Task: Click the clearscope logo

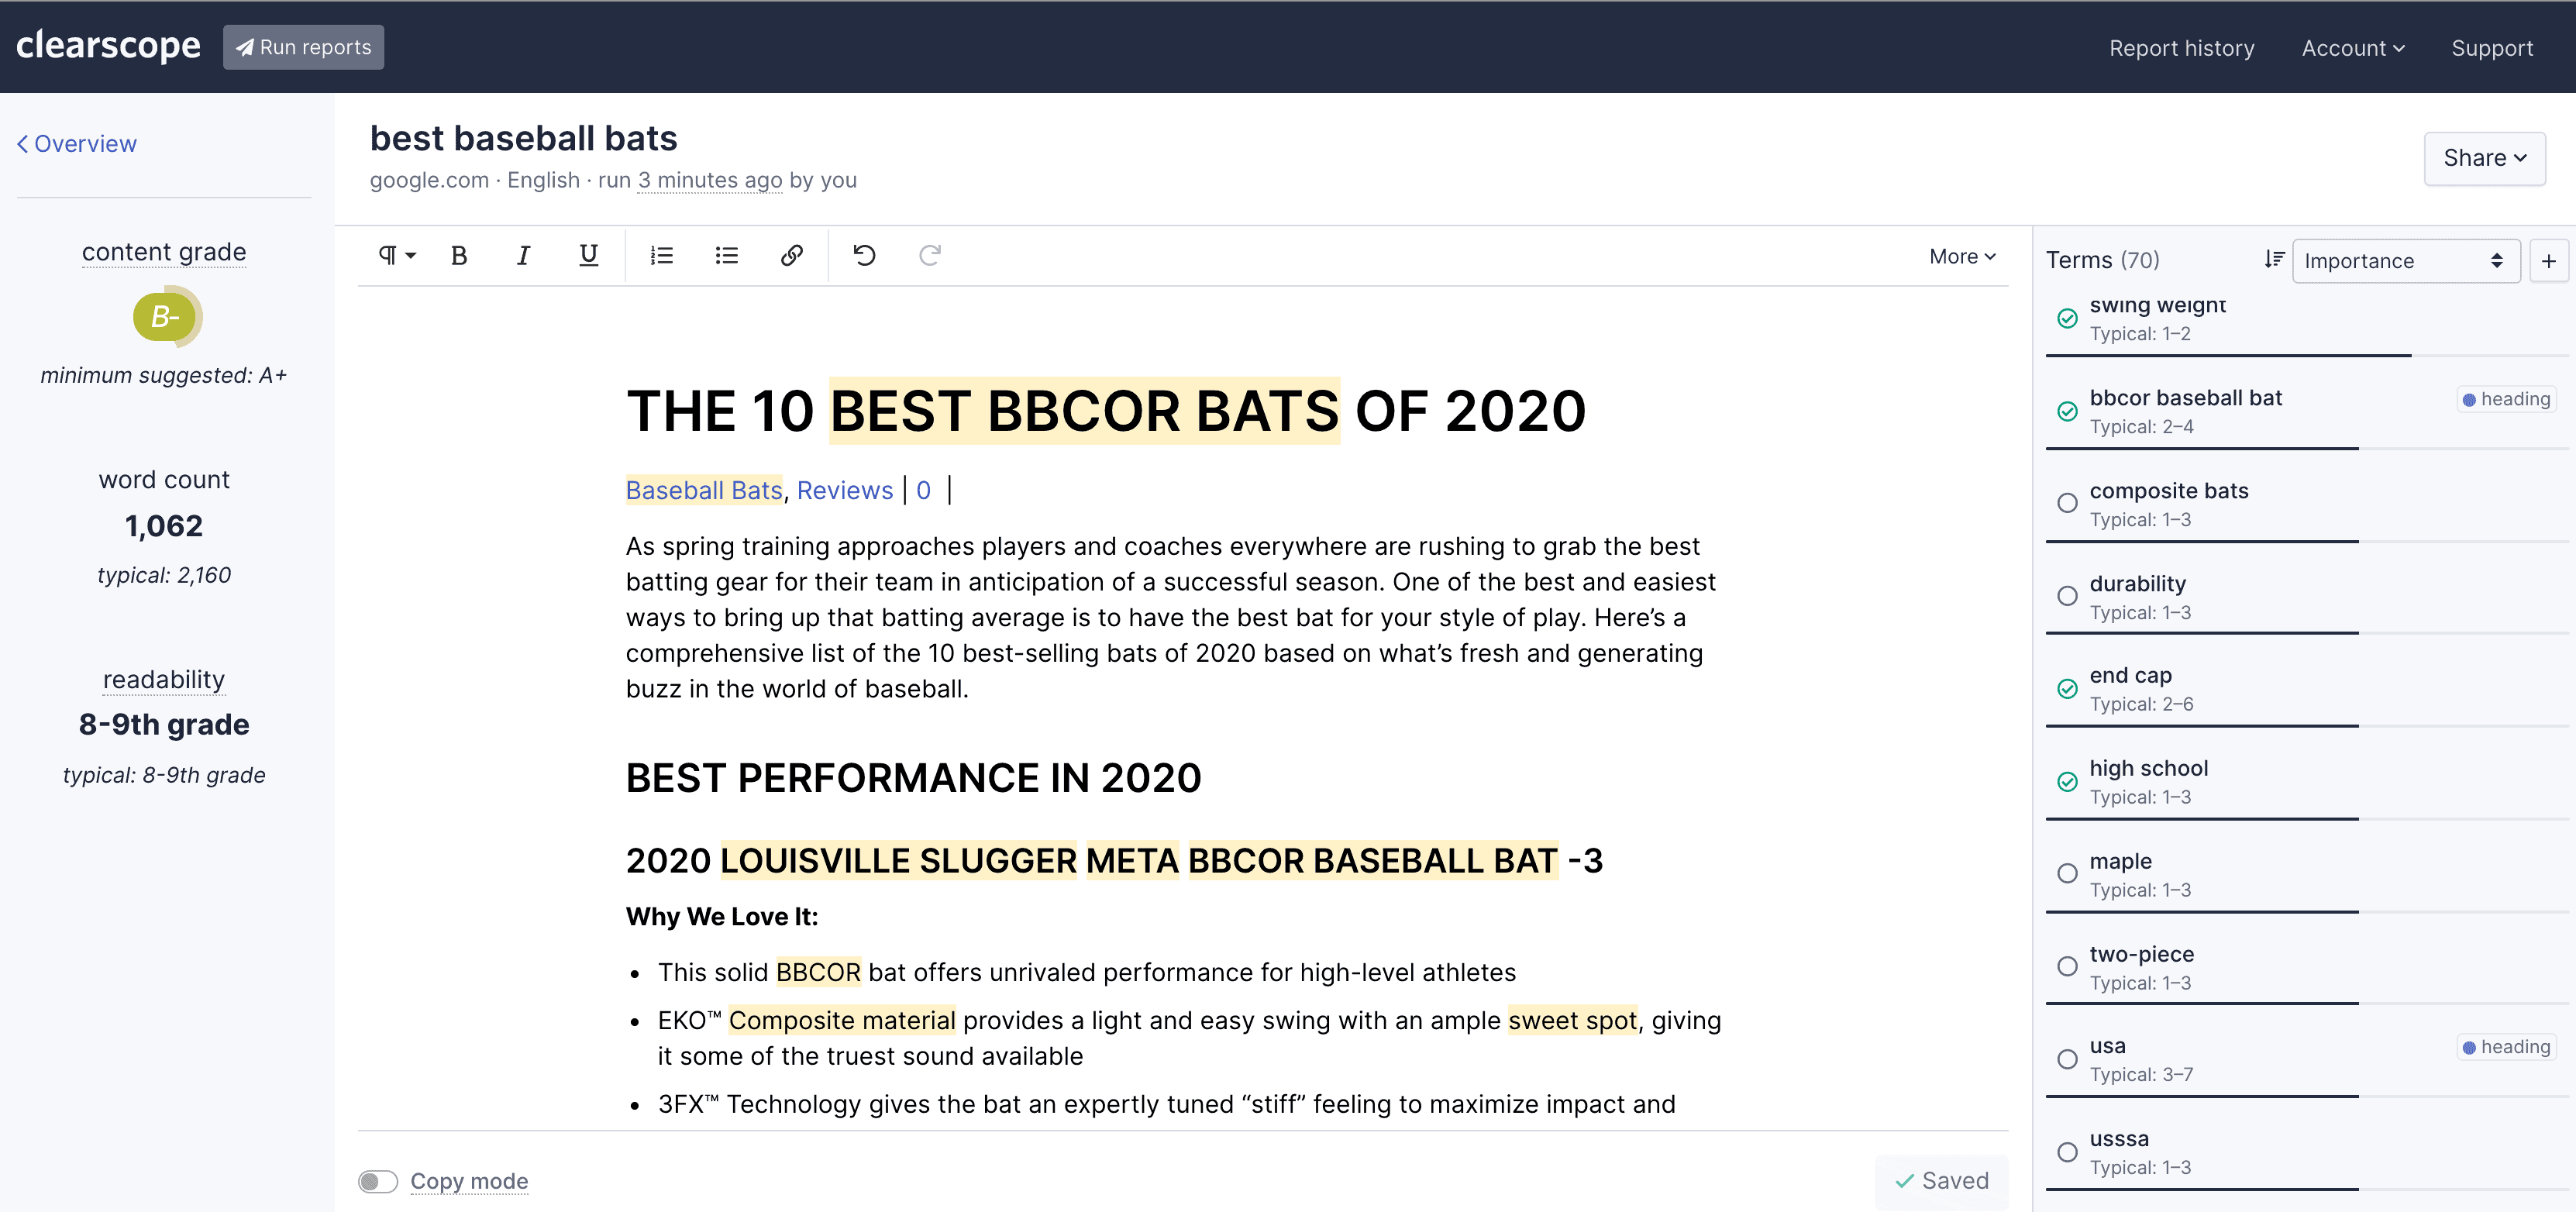Action: pyautogui.click(x=108, y=46)
